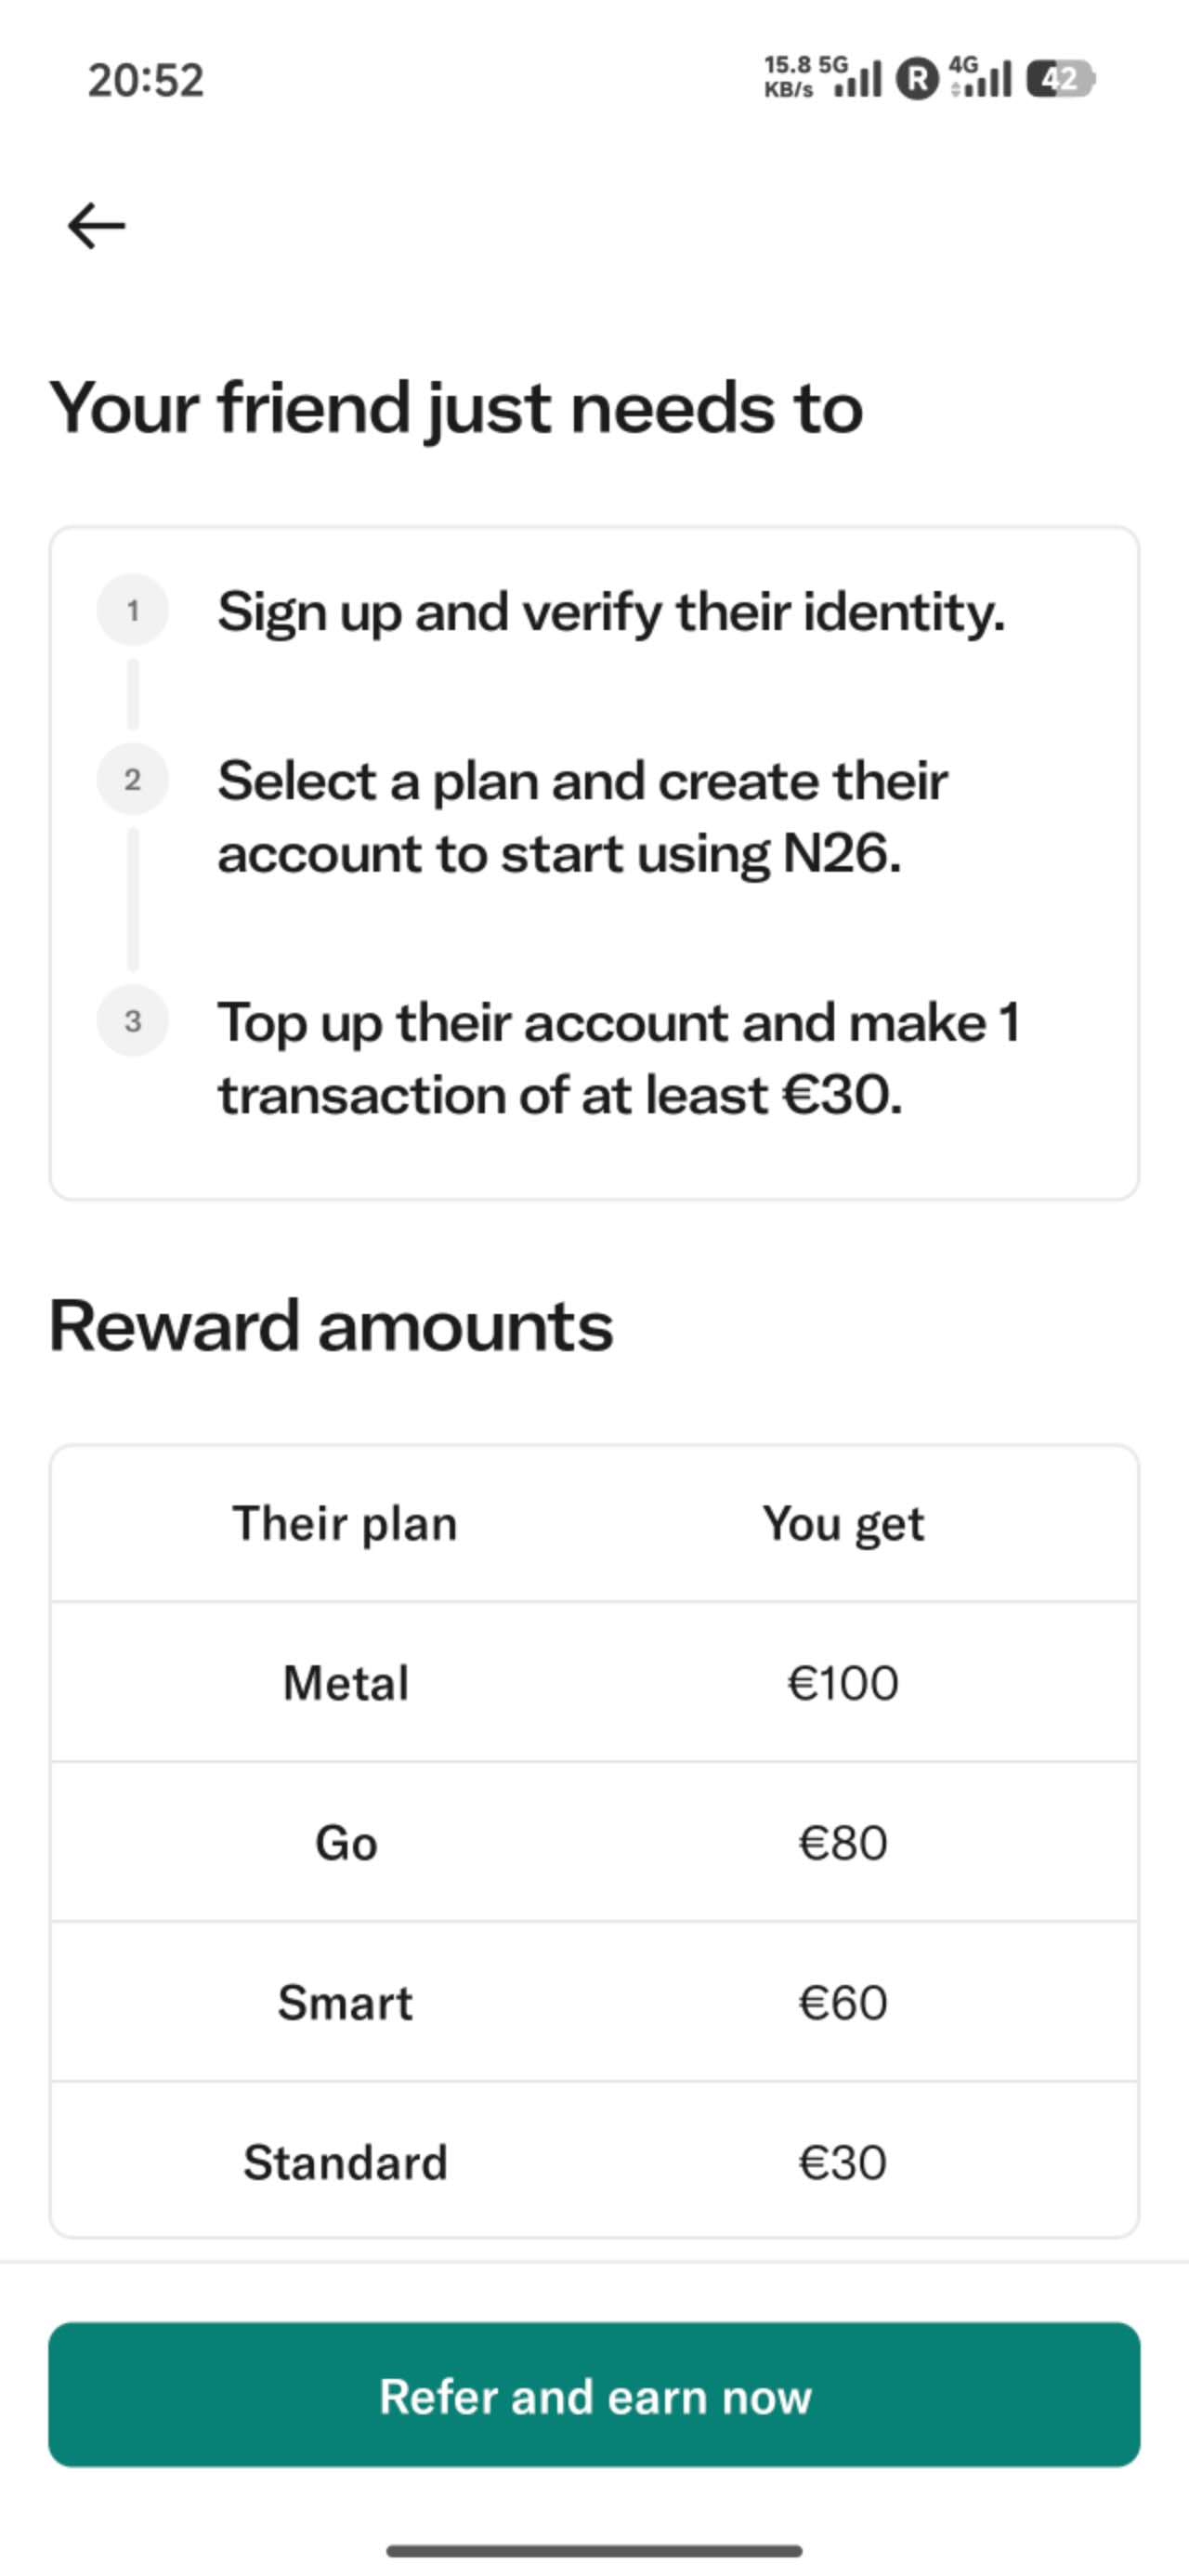Tap the step 2 number circle
Image resolution: width=1189 pixels, height=2576 pixels.
point(132,780)
